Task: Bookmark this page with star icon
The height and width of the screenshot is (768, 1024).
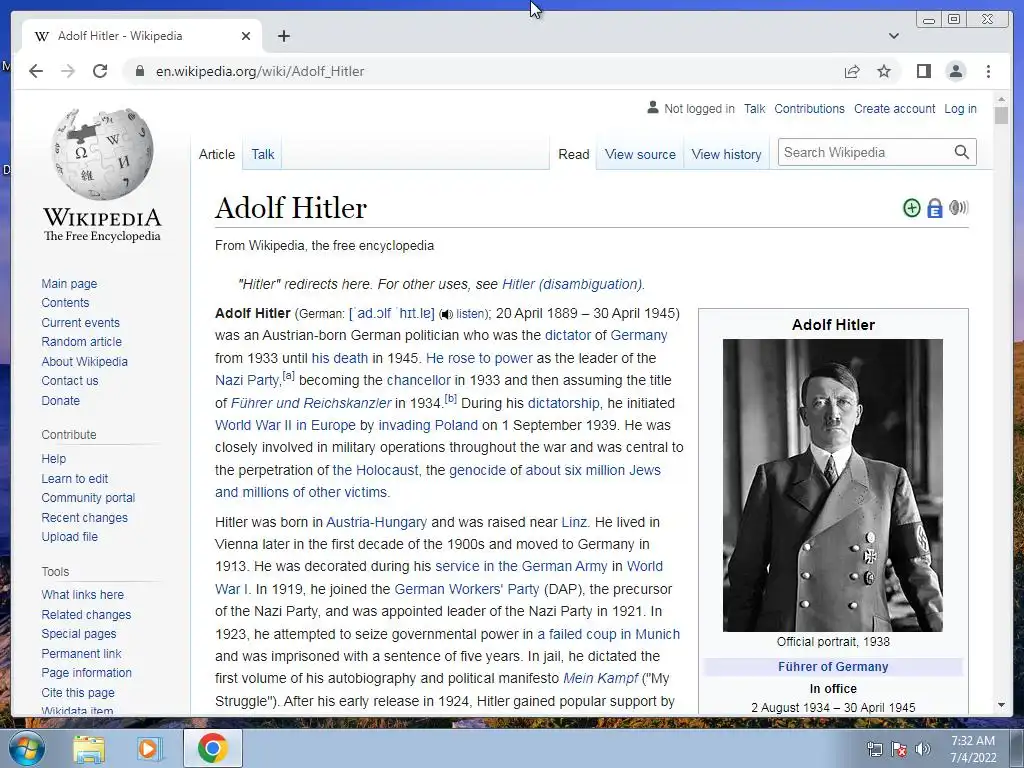Action: 884,71
